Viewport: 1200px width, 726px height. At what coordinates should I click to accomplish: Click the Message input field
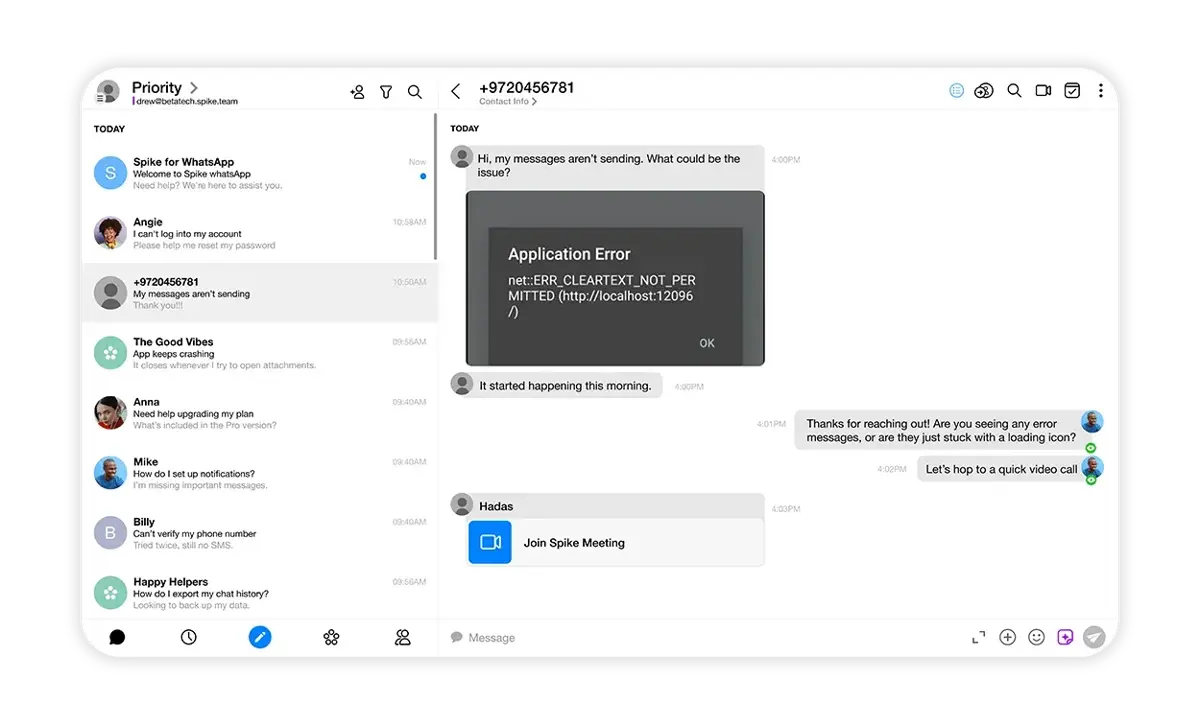[700, 638]
